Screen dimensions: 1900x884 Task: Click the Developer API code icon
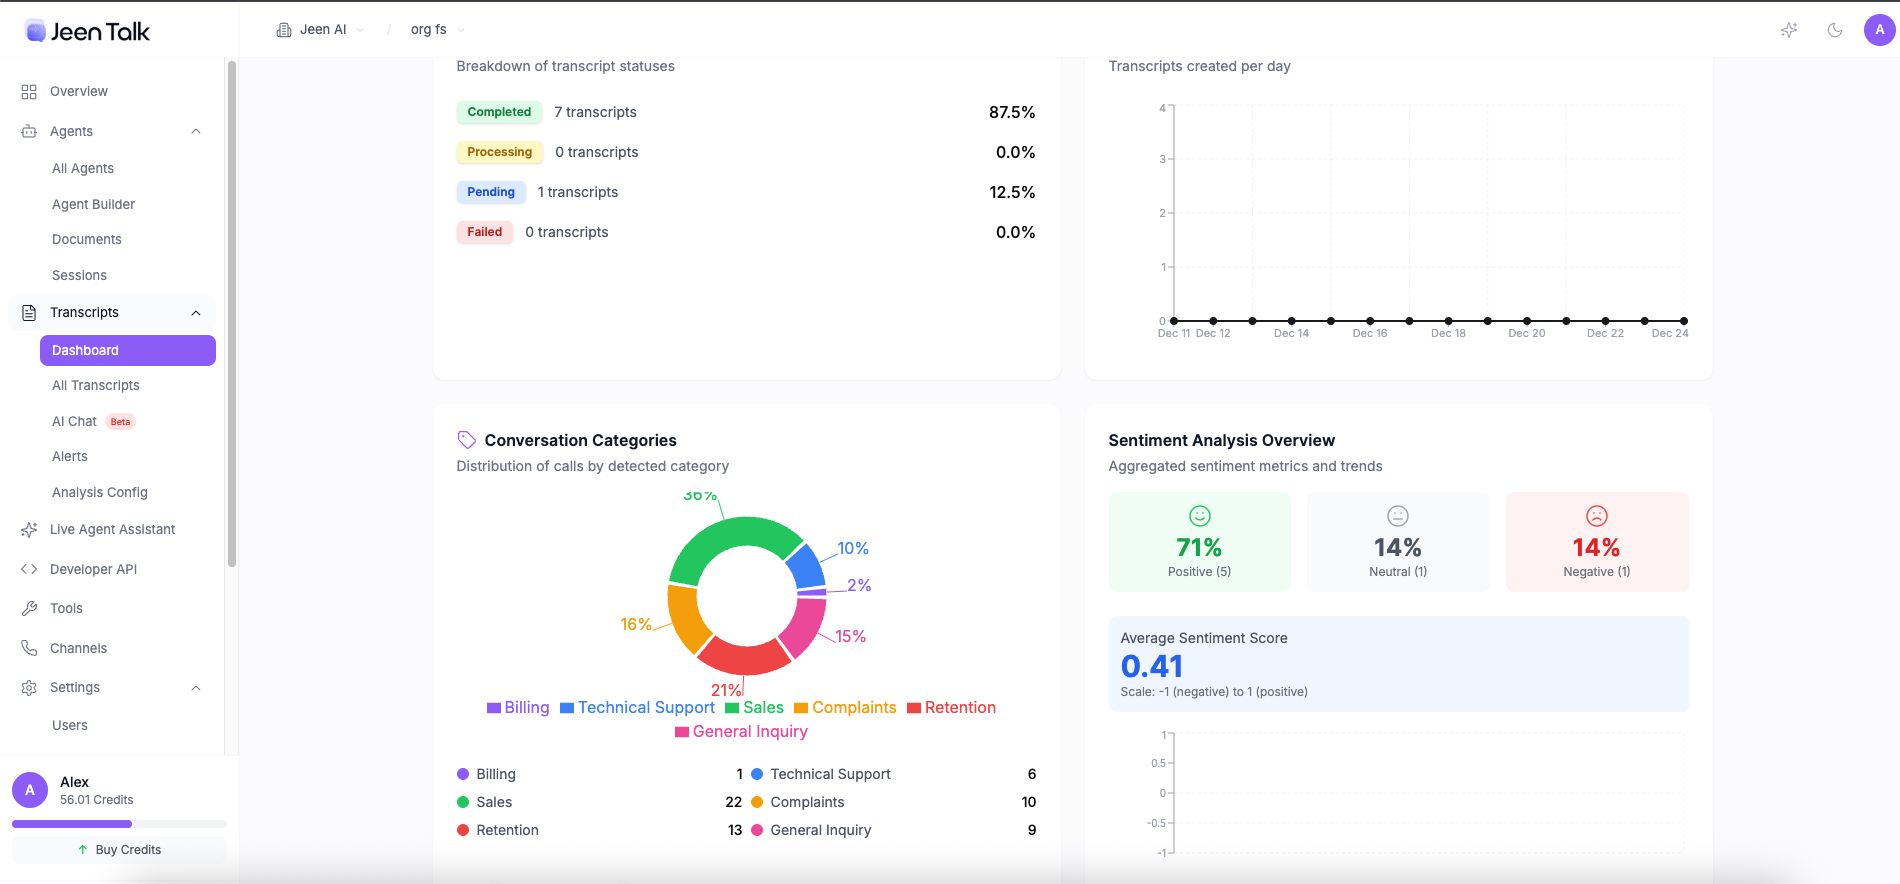tap(29, 569)
